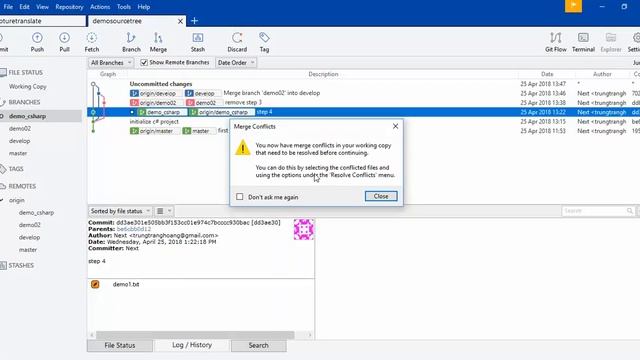The width and height of the screenshot is (640, 360).
Task: Select 'initialize c# project' commit
Action: (x=154, y=122)
